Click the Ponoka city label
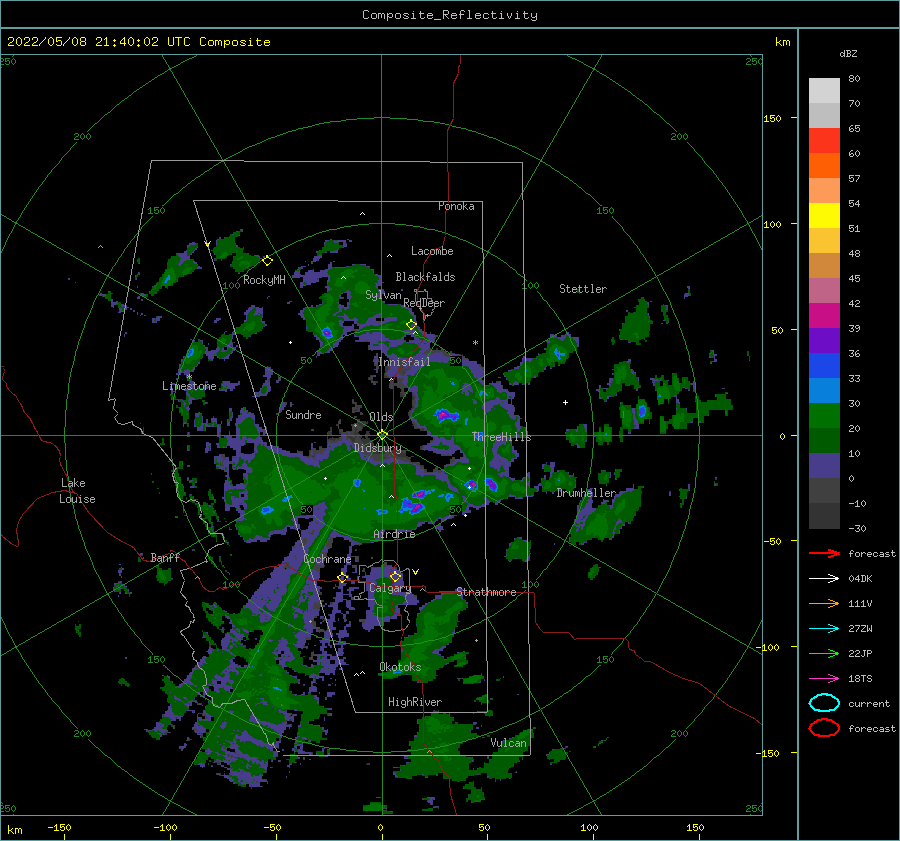 coord(456,206)
